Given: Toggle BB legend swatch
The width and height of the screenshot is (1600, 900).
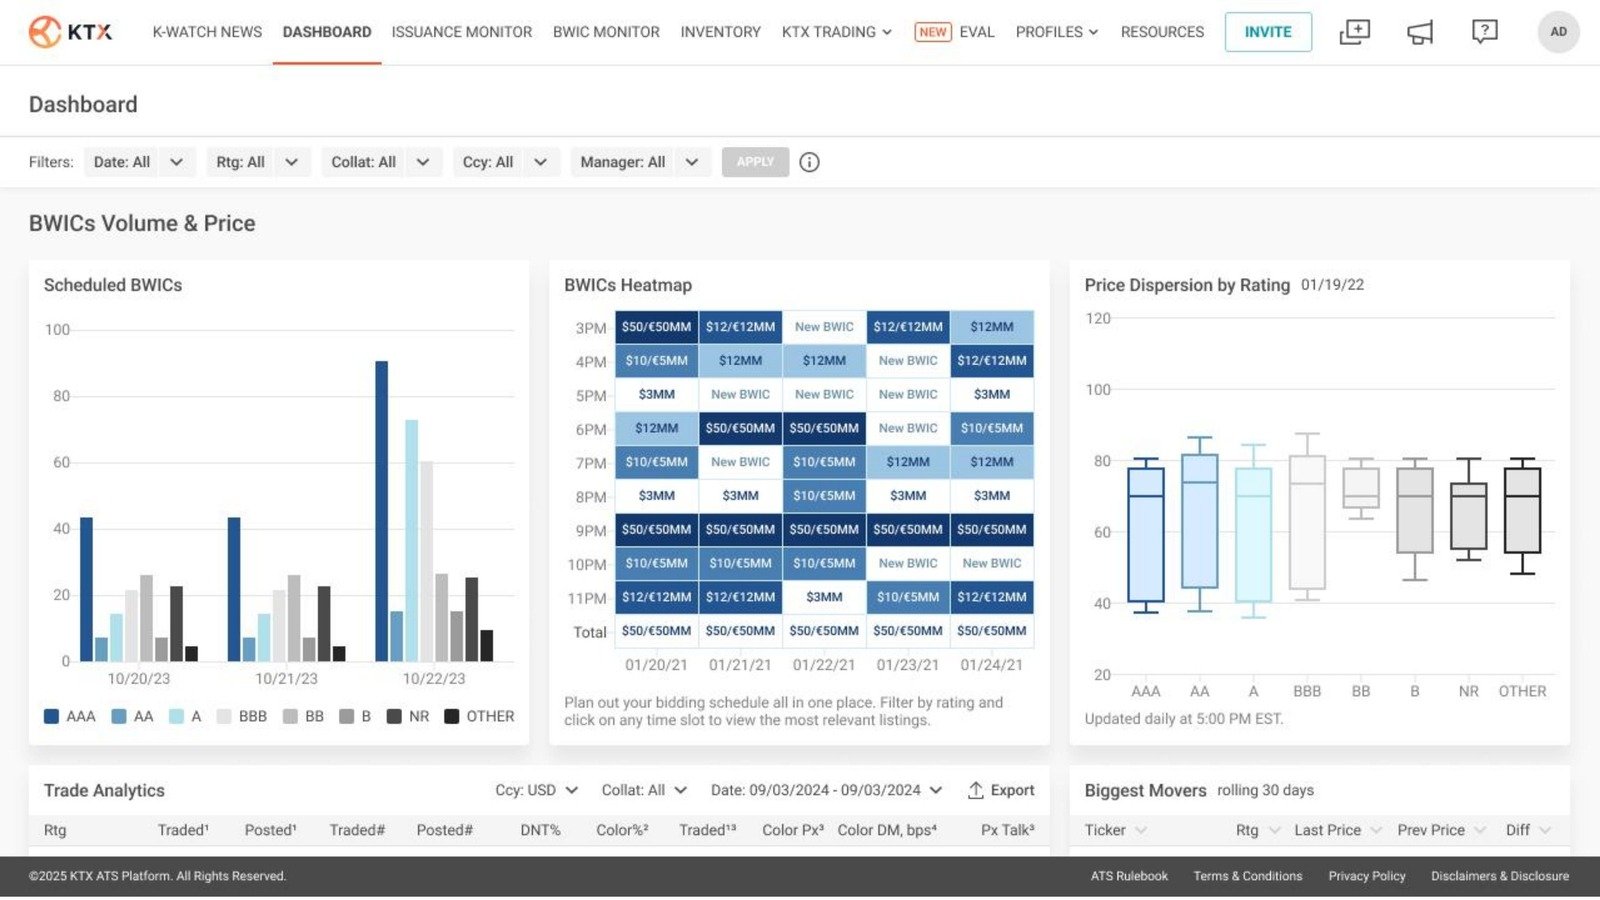Looking at the screenshot, I should click(x=291, y=716).
